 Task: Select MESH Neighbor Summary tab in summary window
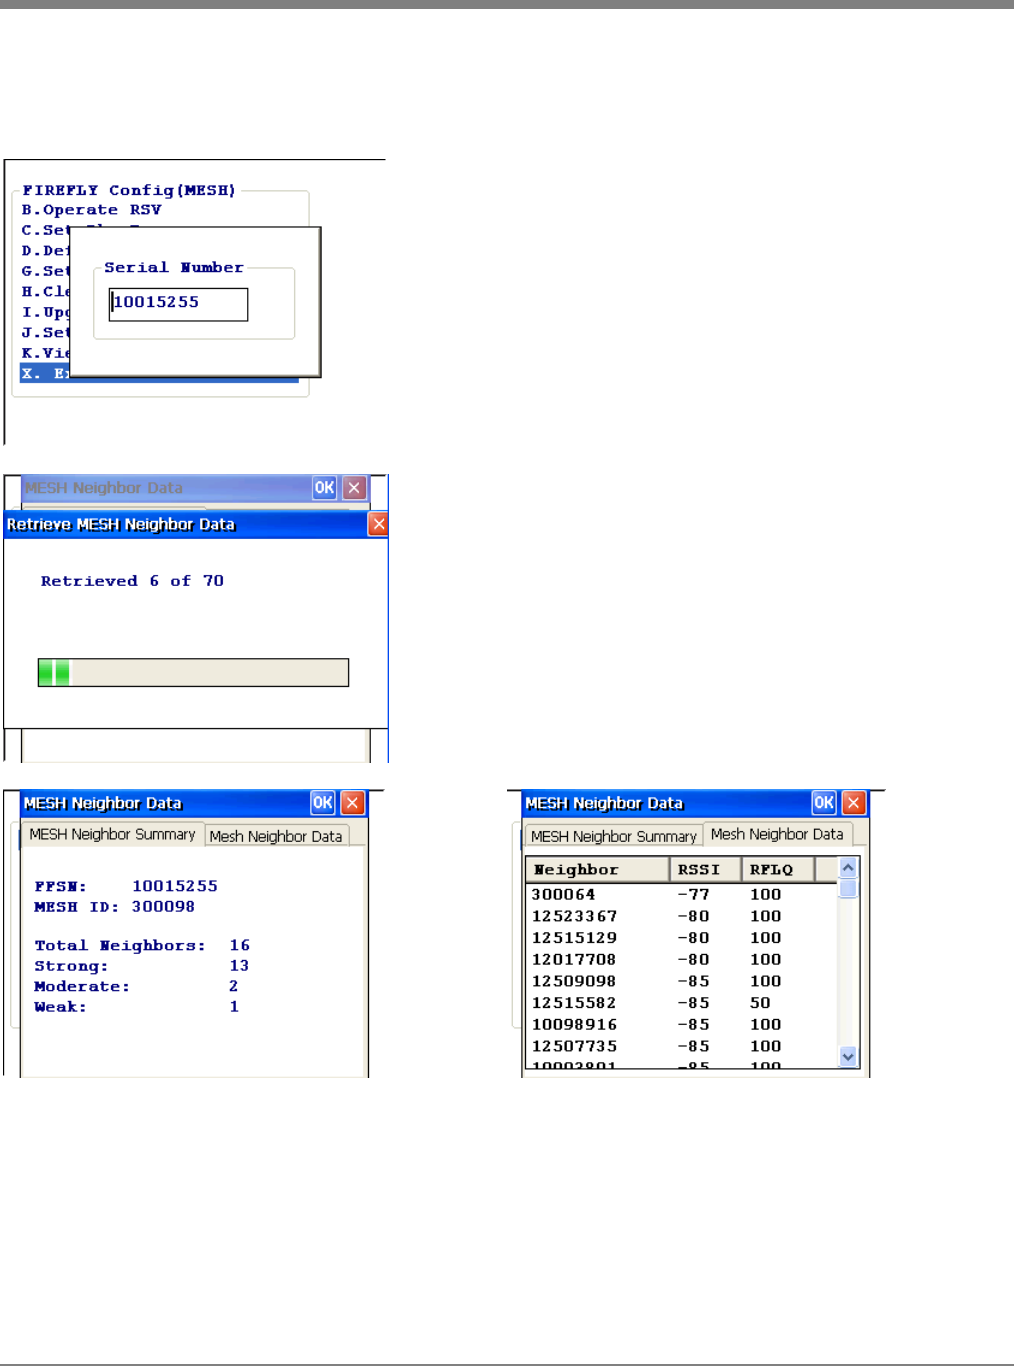tap(112, 834)
